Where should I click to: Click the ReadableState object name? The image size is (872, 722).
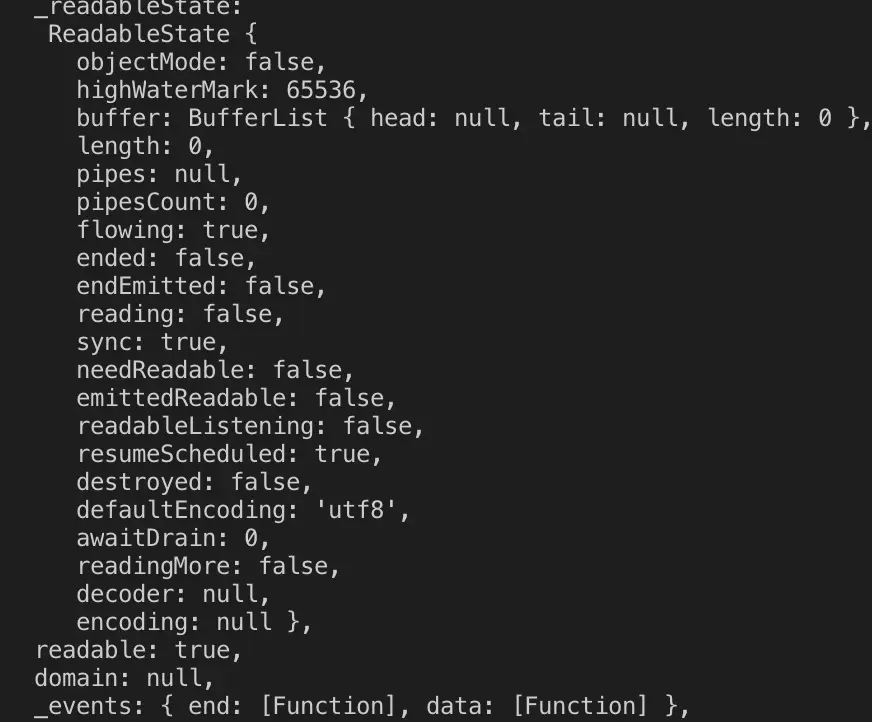click(138, 34)
